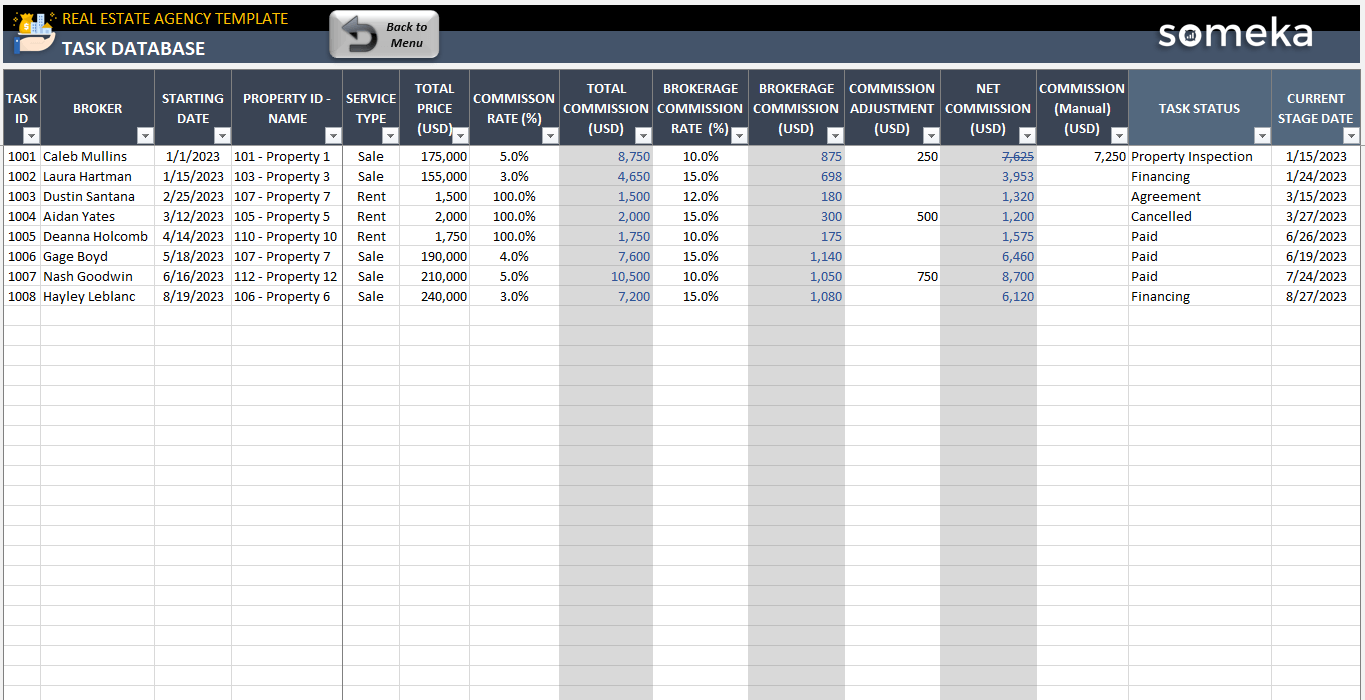Click the Someka logo
The image size is (1365, 700).
point(1235,34)
